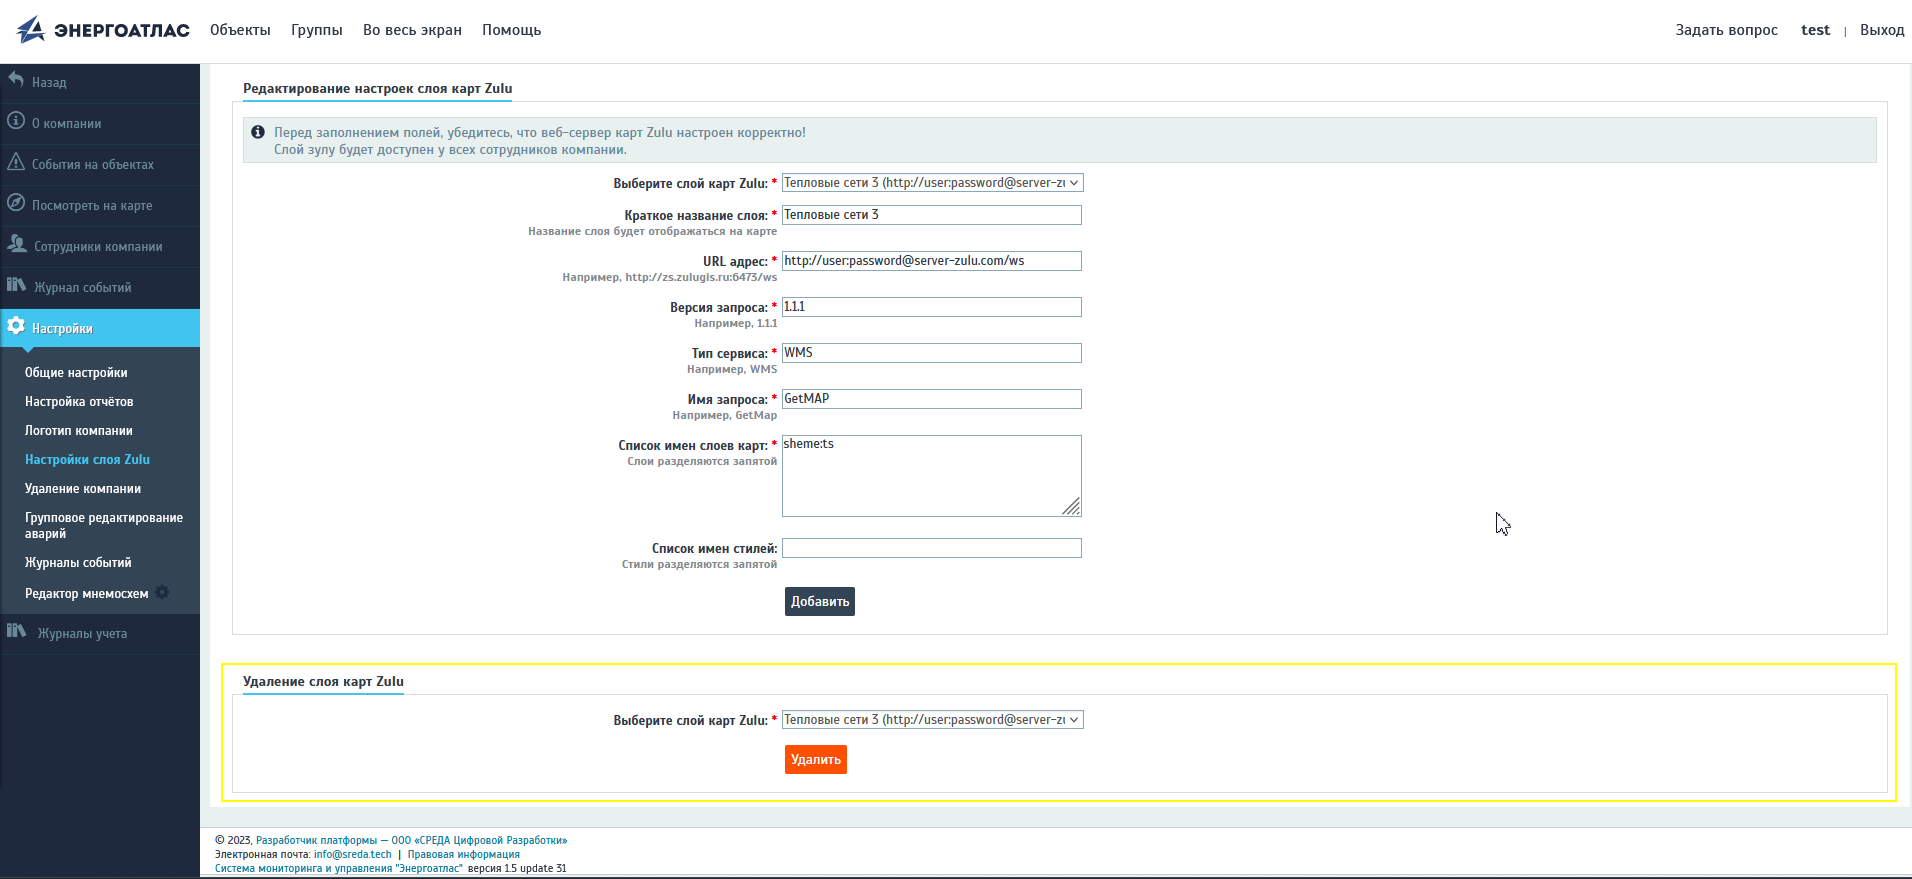Click into the URL адрес input field
1912x879 pixels.
tap(931, 261)
